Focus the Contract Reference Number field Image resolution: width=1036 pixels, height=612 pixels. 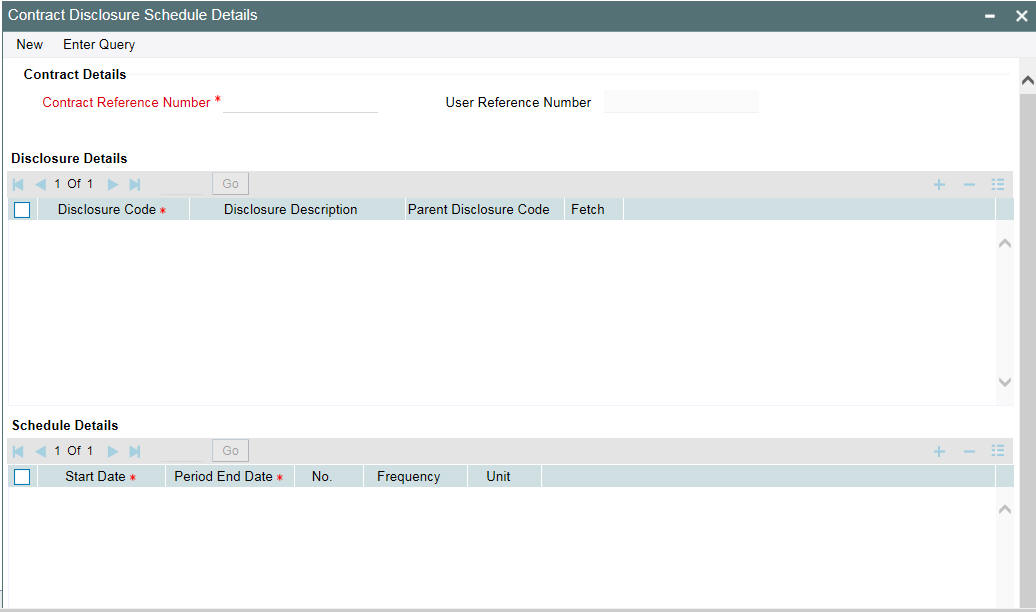(x=300, y=102)
